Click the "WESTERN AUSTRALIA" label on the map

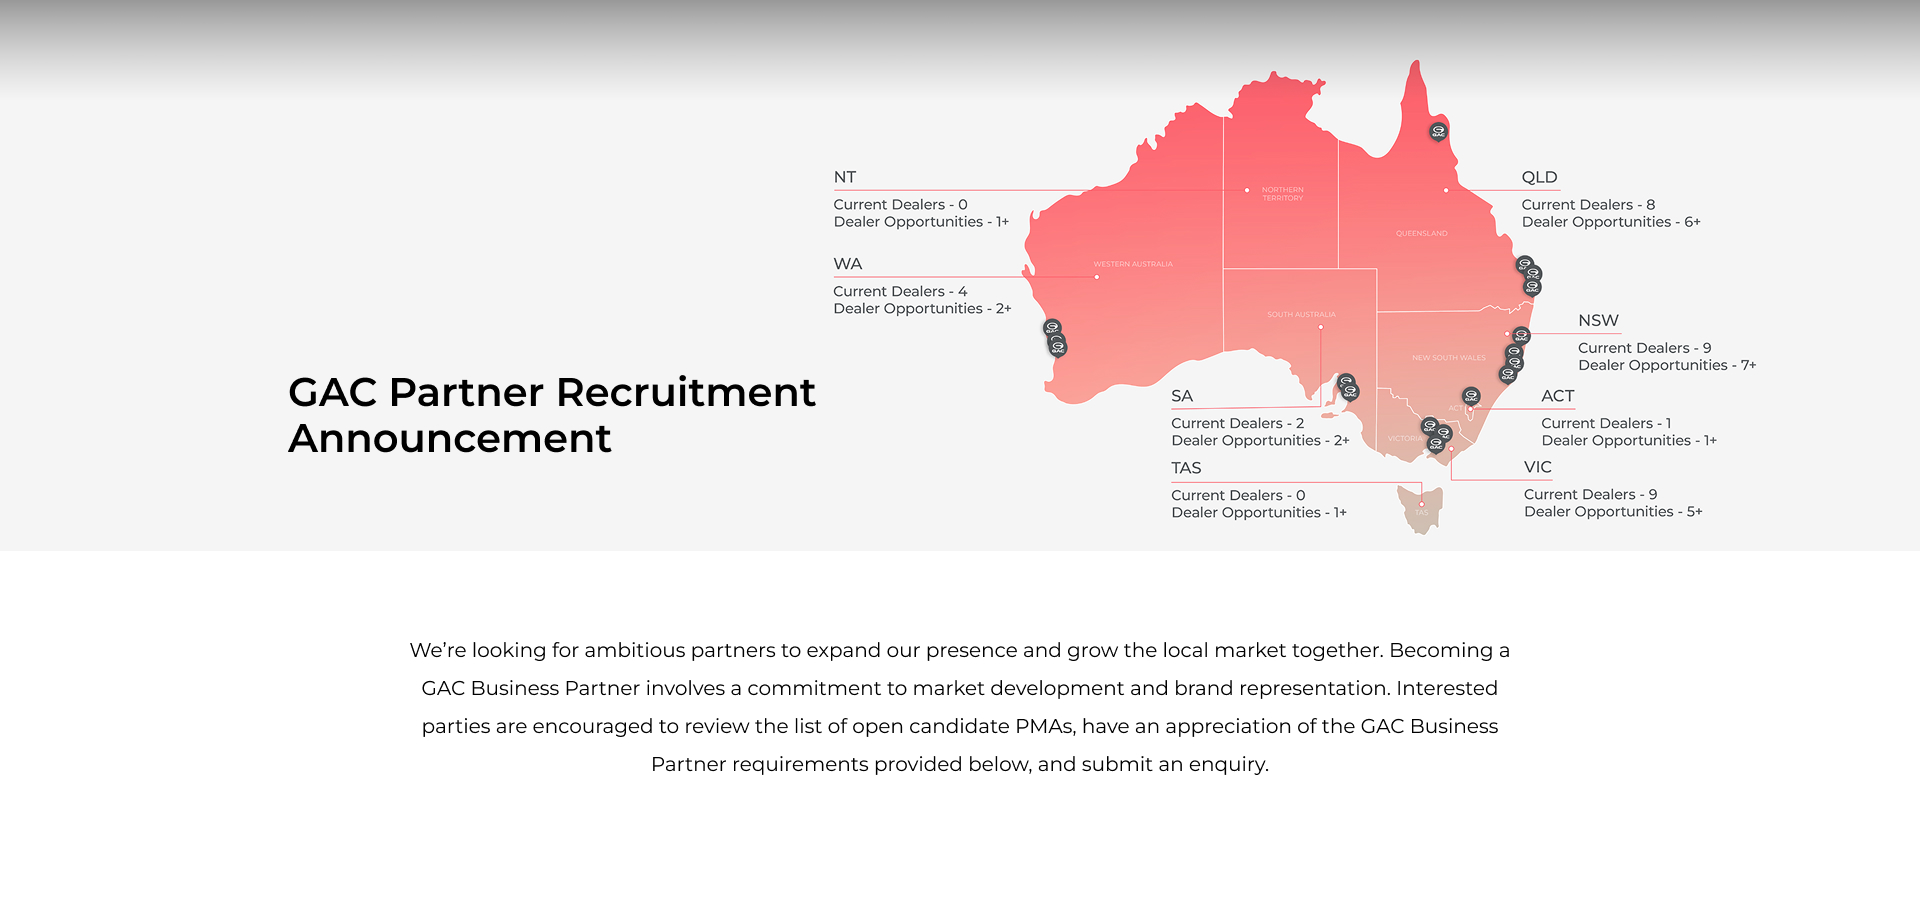[1133, 264]
